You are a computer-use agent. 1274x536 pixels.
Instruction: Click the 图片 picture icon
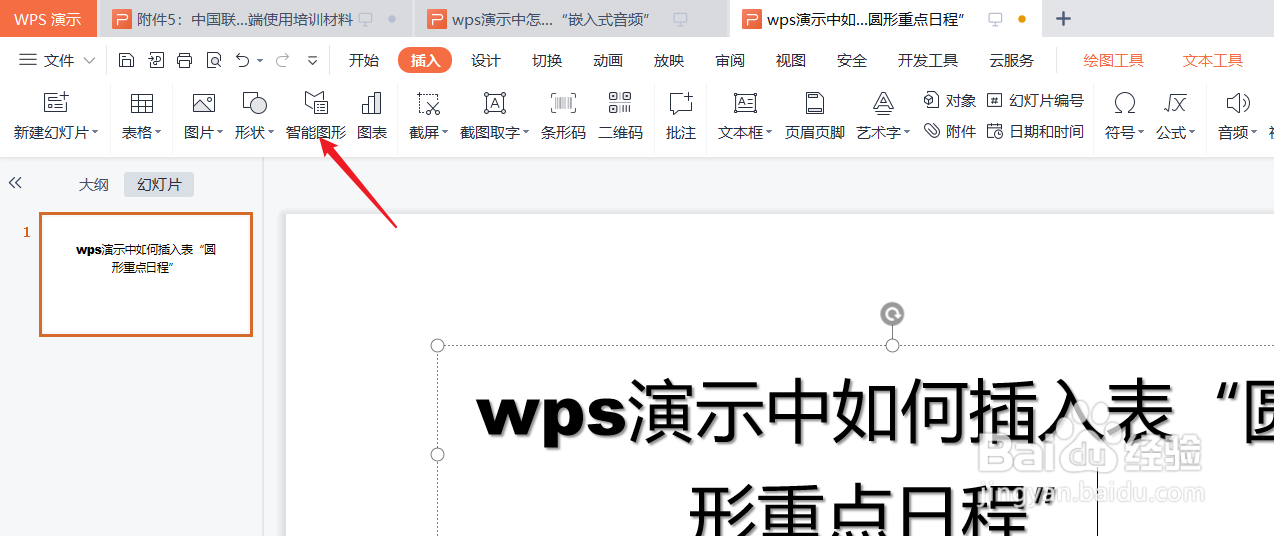coord(204,102)
